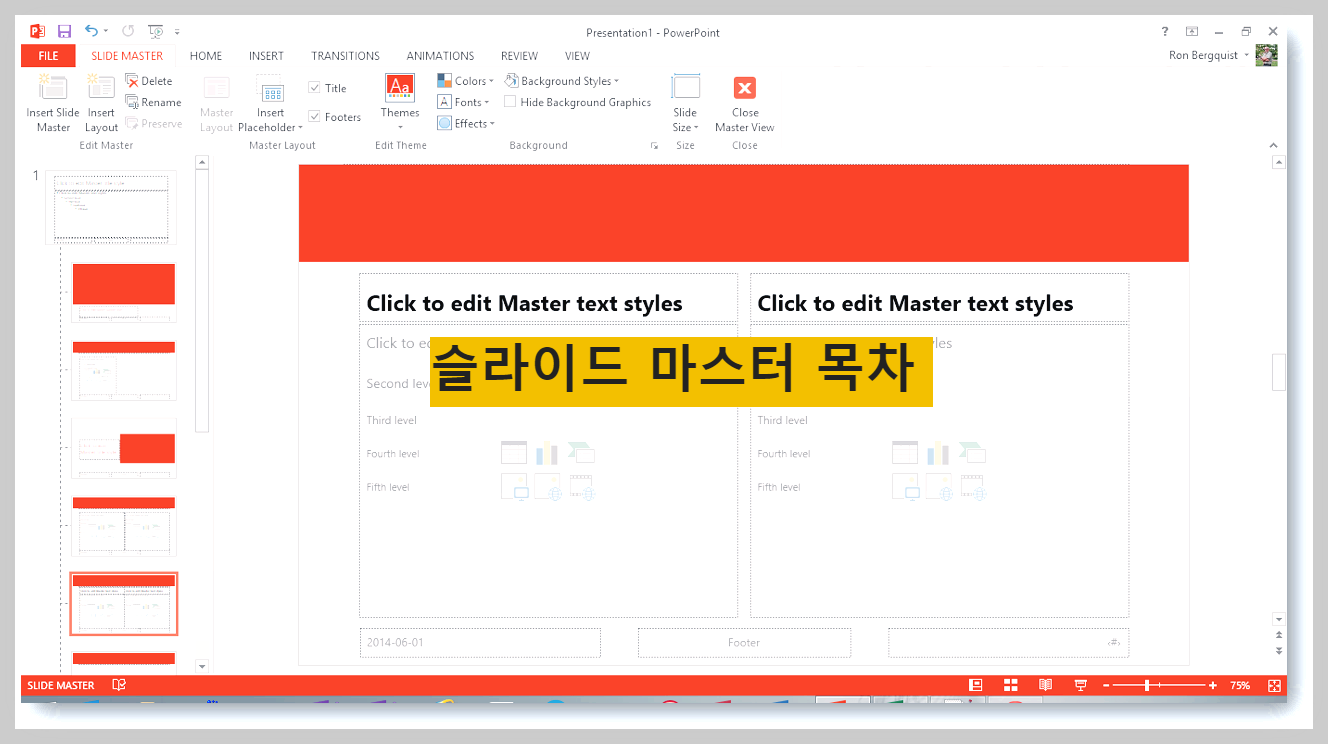
Task: Open PowerPoint Help question mark
Action: [1165, 32]
